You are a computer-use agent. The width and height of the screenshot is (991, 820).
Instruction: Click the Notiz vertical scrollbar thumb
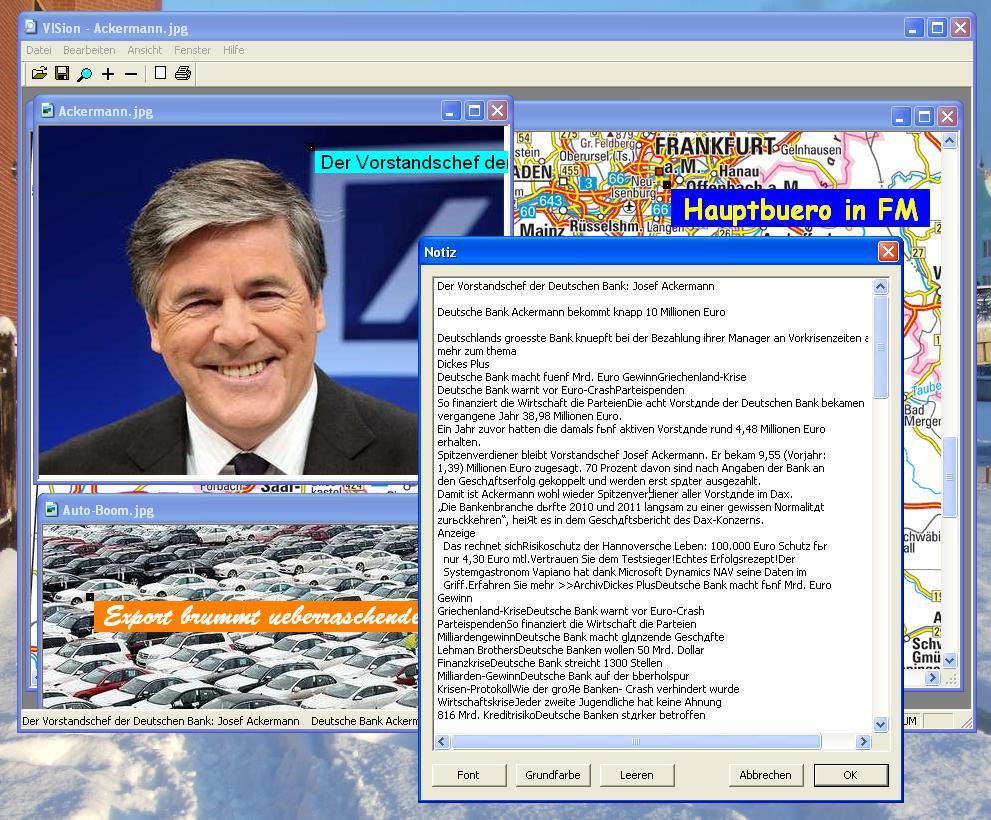click(880, 347)
